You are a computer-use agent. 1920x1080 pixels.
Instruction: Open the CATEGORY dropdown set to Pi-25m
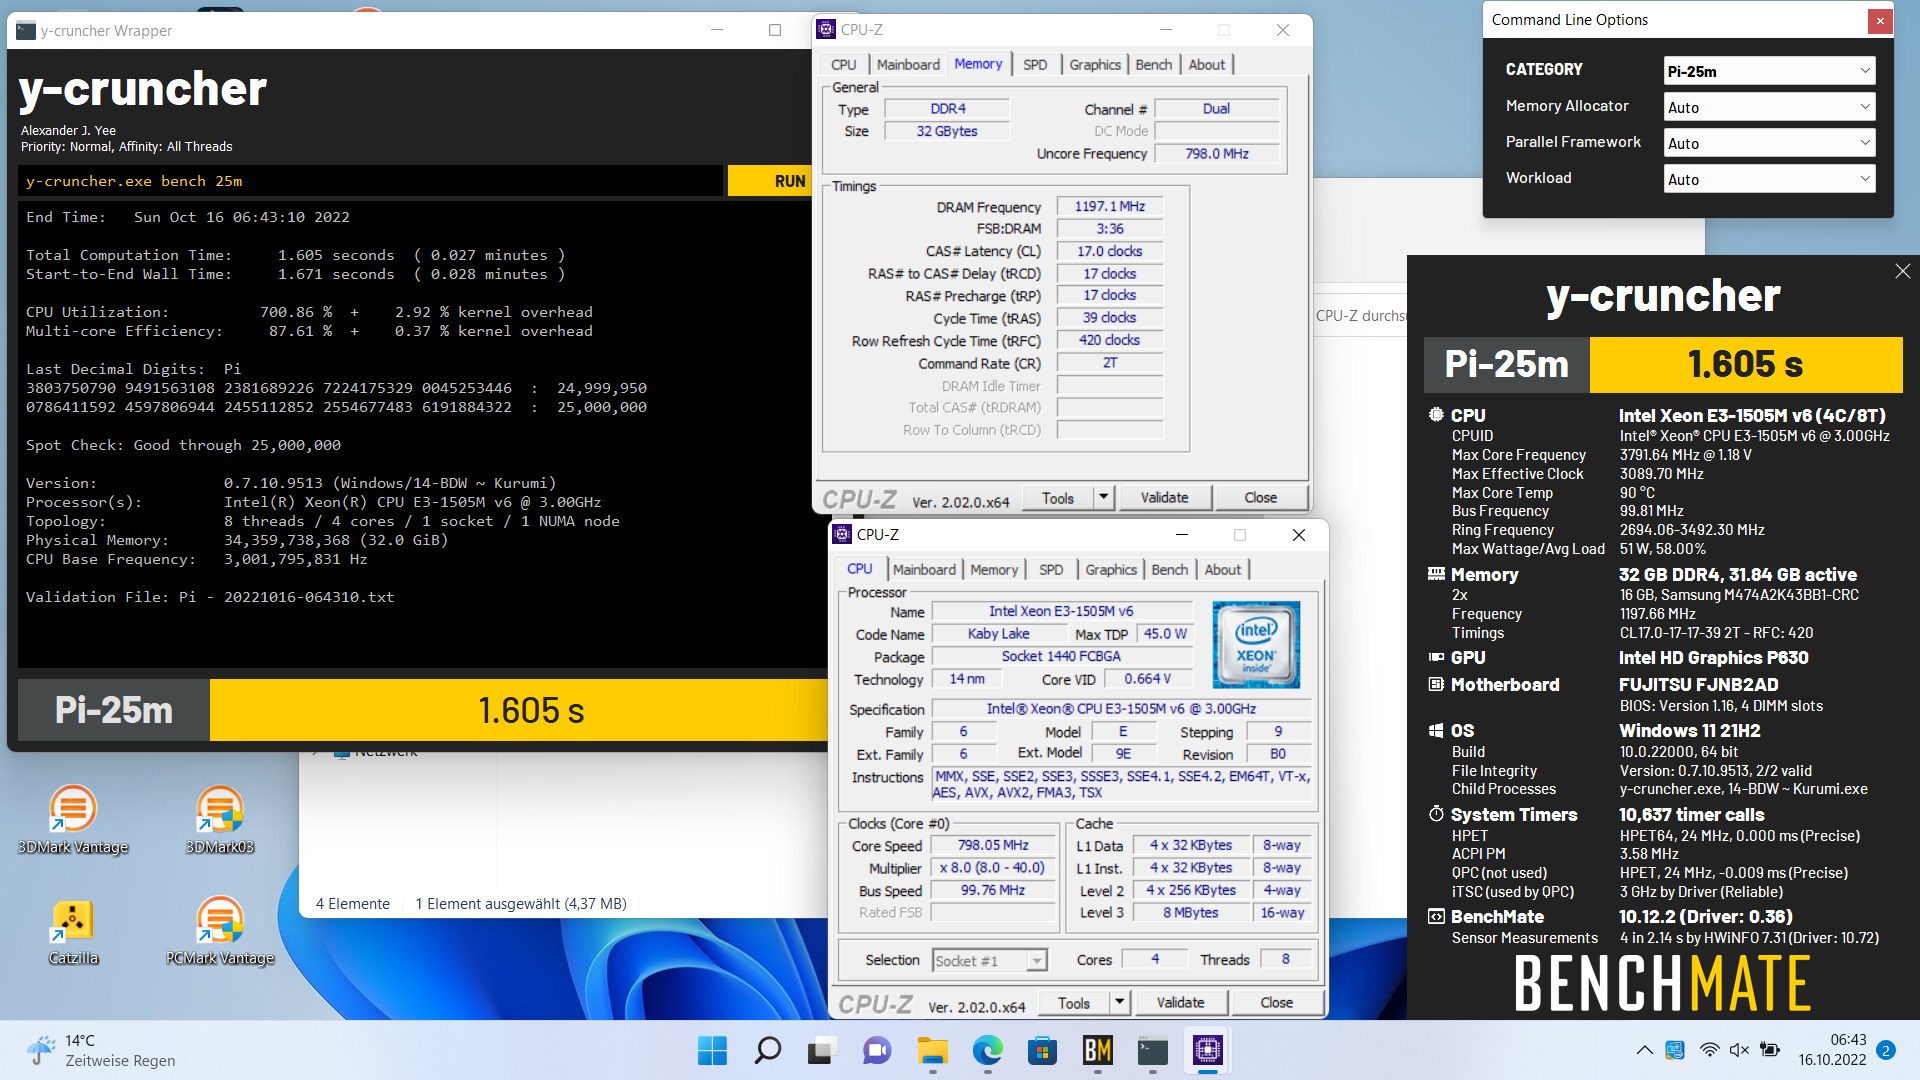1769,71
